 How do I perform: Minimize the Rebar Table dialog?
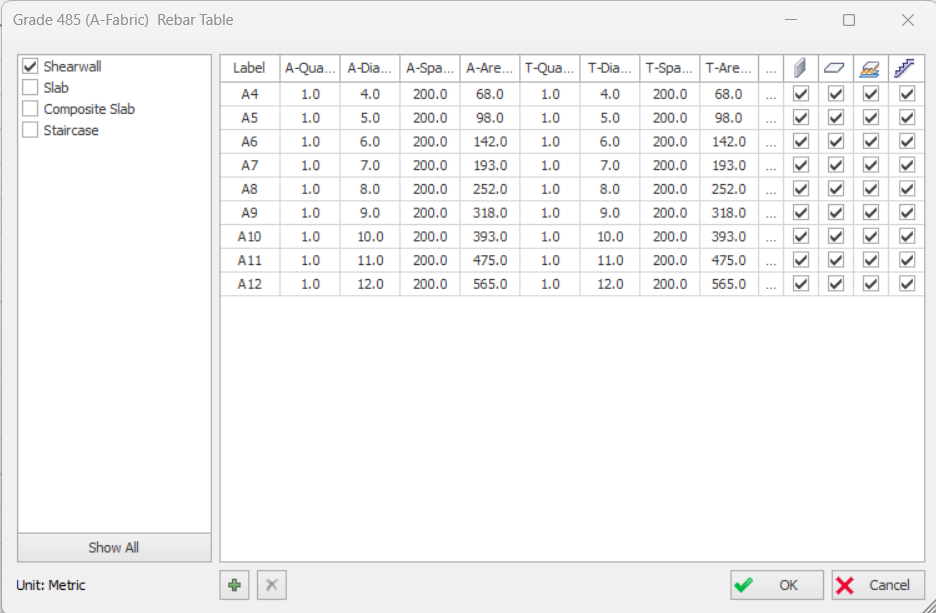(x=791, y=20)
